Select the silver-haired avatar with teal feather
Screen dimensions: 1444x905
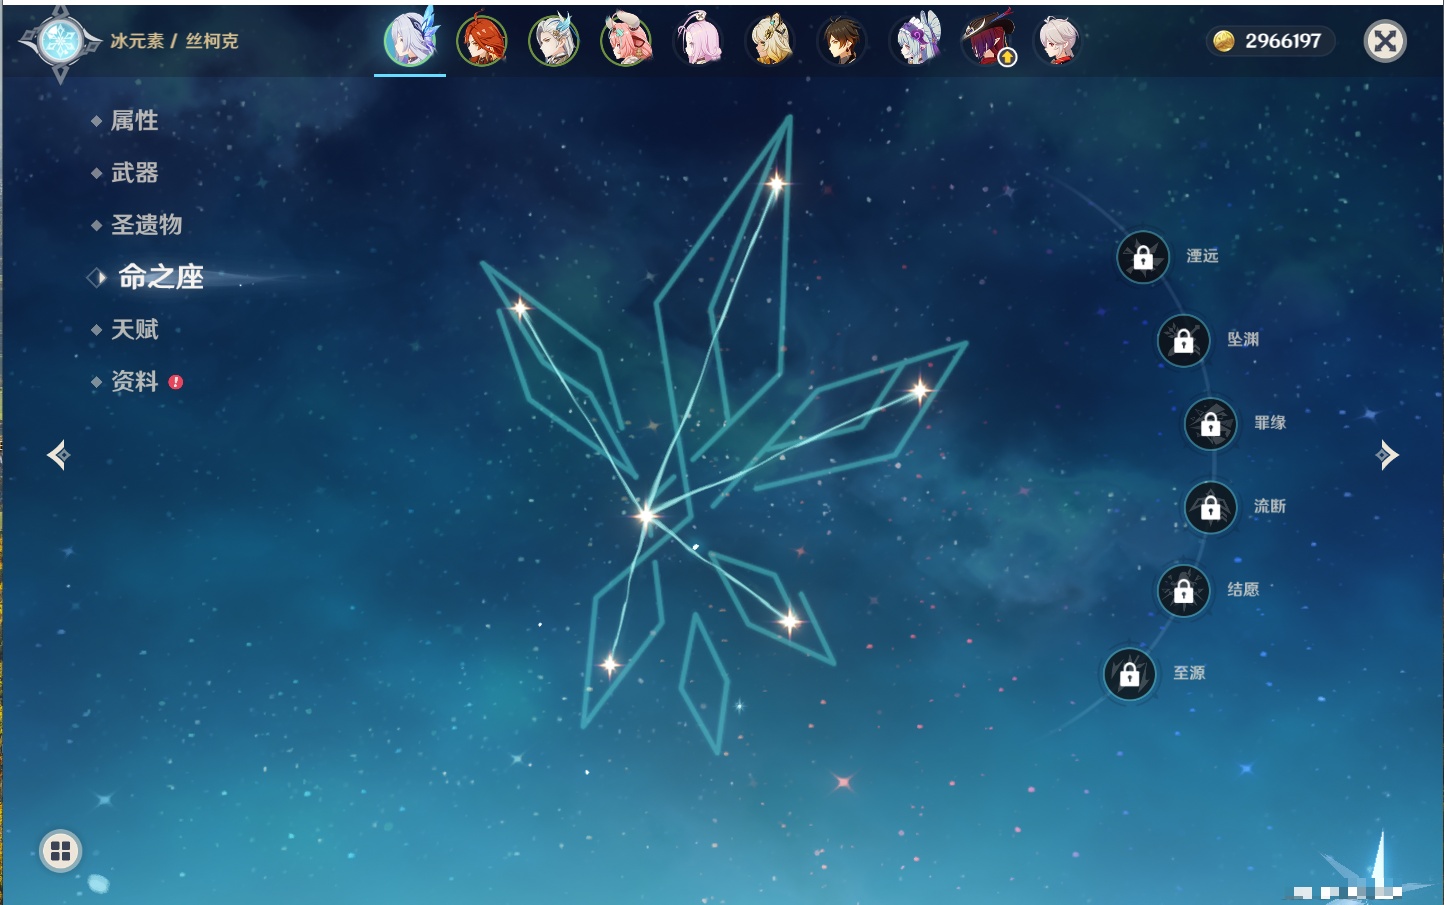point(554,41)
